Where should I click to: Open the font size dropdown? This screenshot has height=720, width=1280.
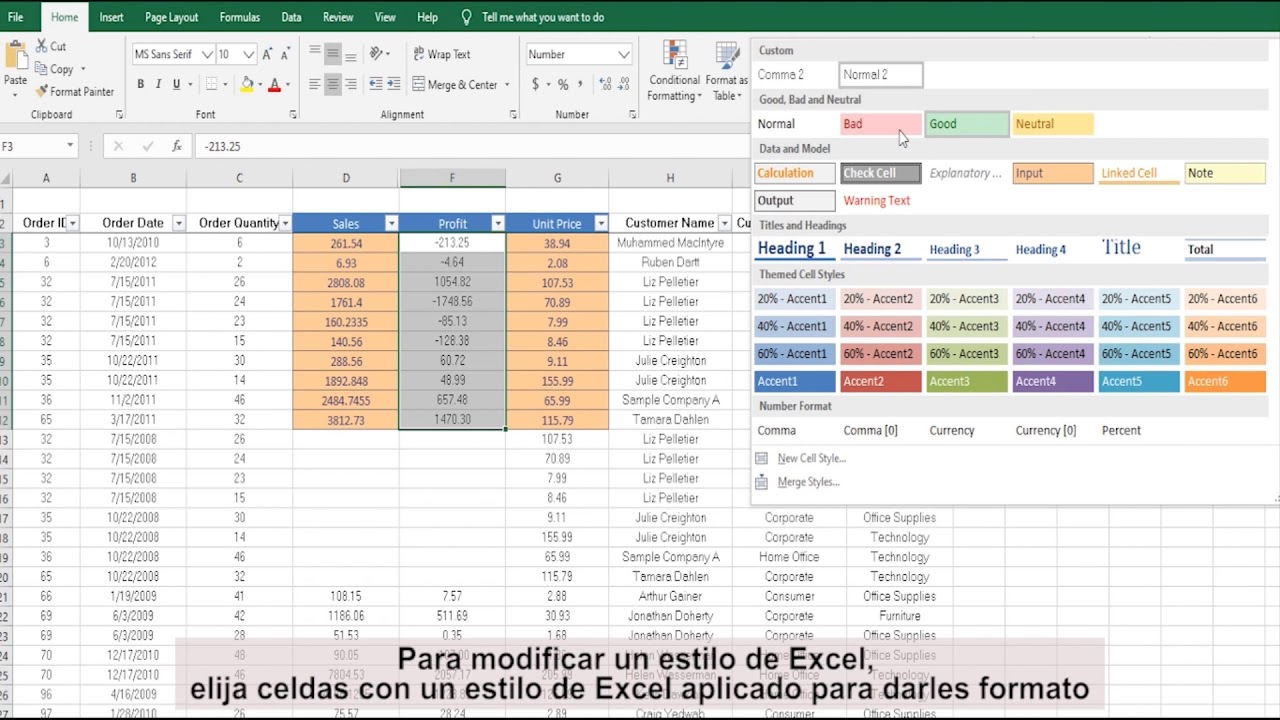tap(249, 54)
